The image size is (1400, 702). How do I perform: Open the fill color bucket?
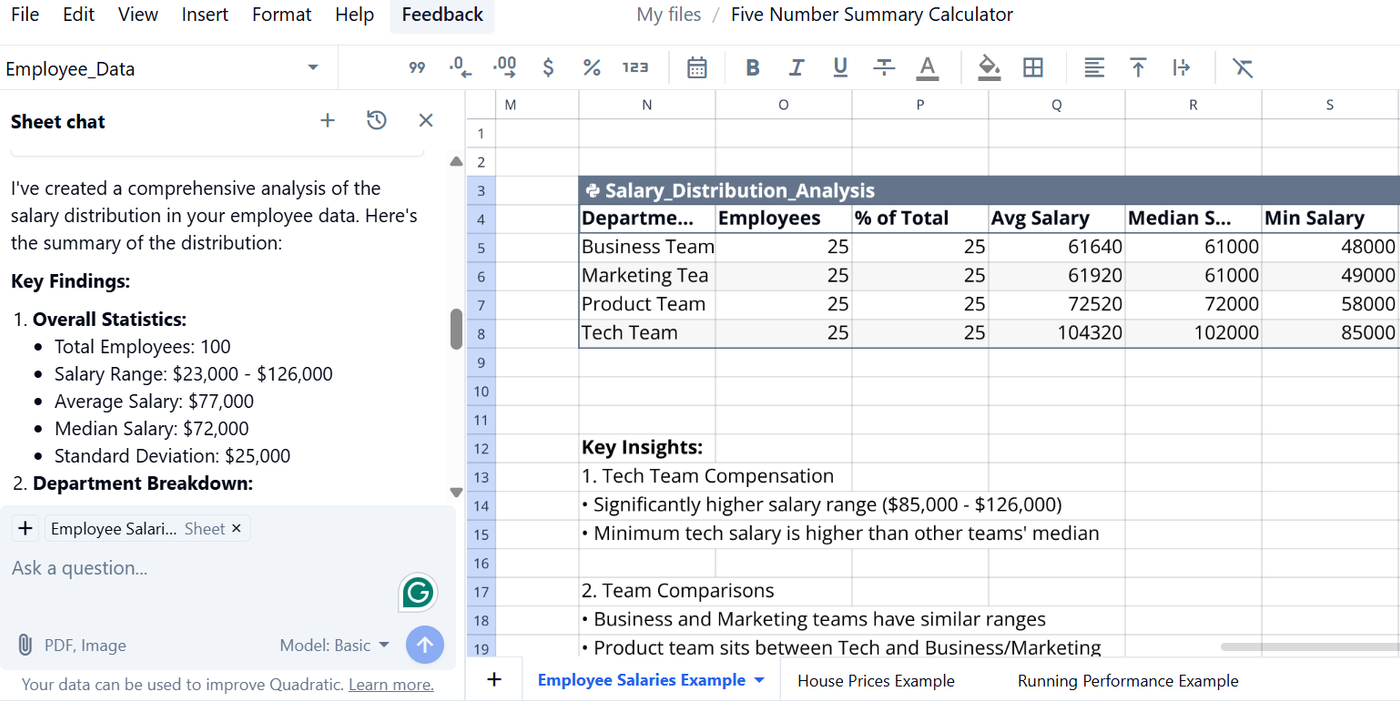[989, 68]
